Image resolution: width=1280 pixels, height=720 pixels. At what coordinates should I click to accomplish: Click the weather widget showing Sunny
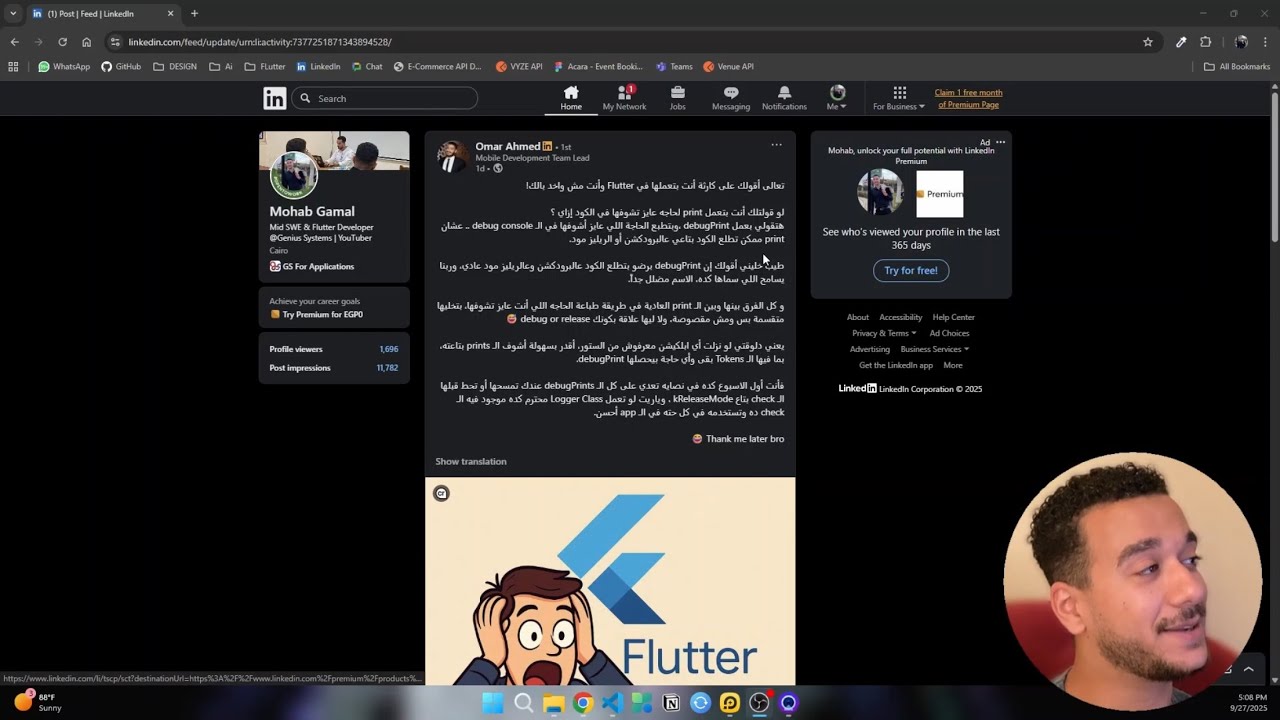[36, 702]
